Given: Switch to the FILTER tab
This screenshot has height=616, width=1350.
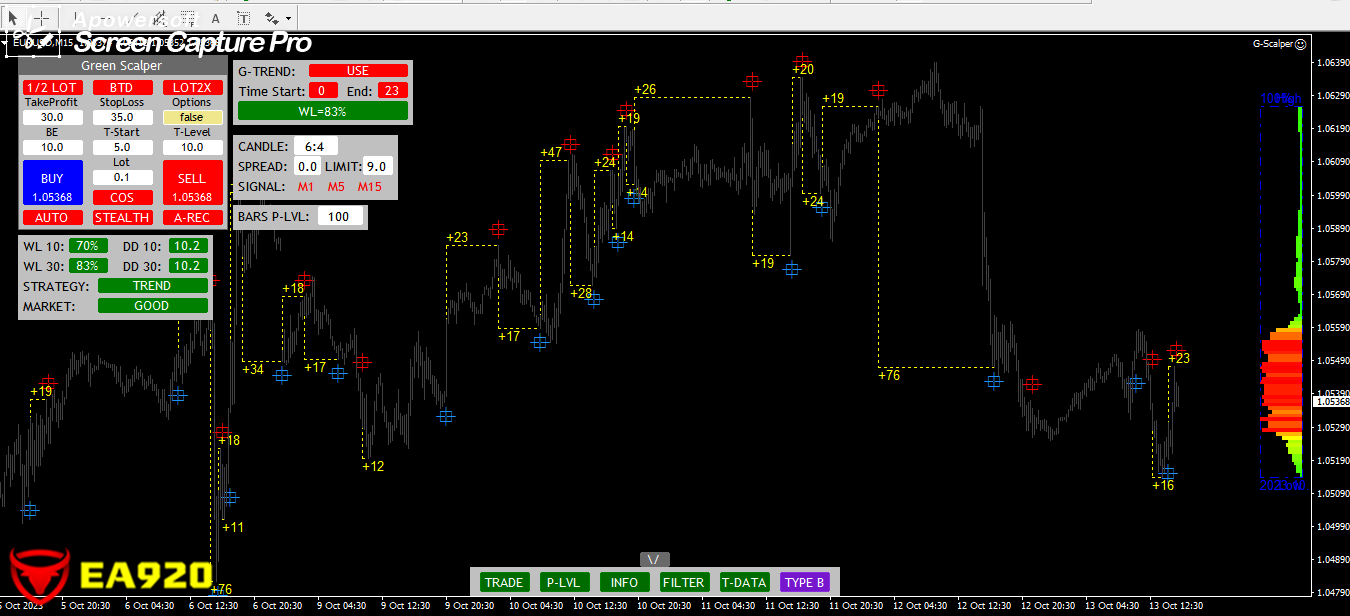Looking at the screenshot, I should coord(684,583).
